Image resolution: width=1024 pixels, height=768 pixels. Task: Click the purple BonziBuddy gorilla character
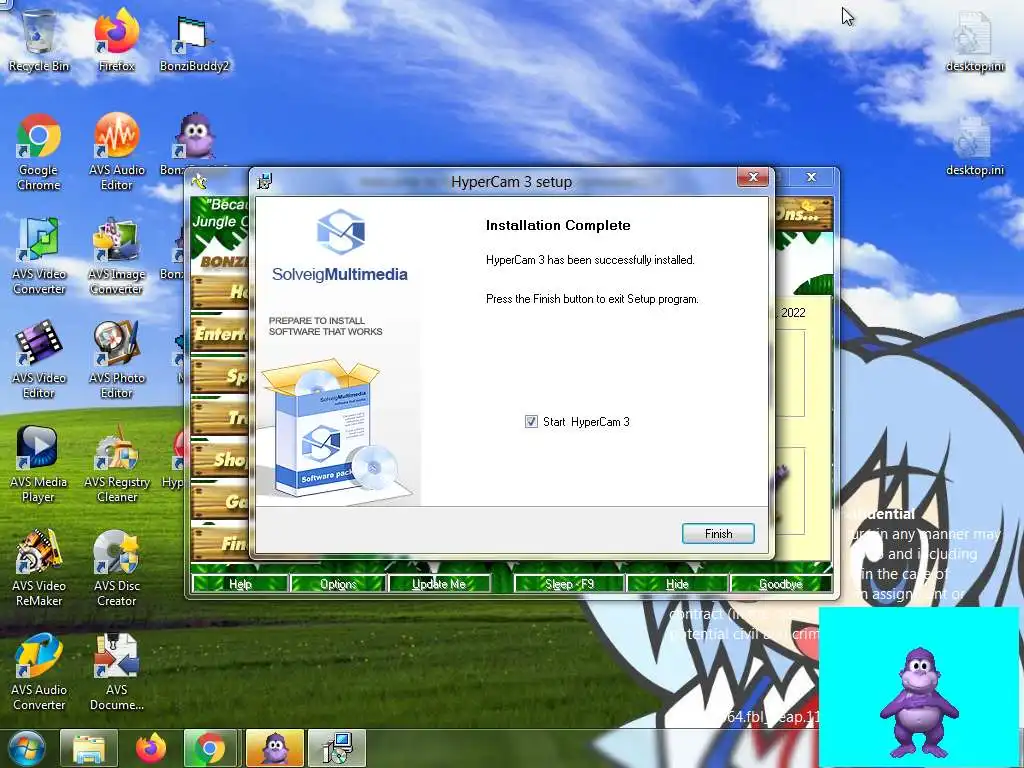pyautogui.click(x=918, y=702)
